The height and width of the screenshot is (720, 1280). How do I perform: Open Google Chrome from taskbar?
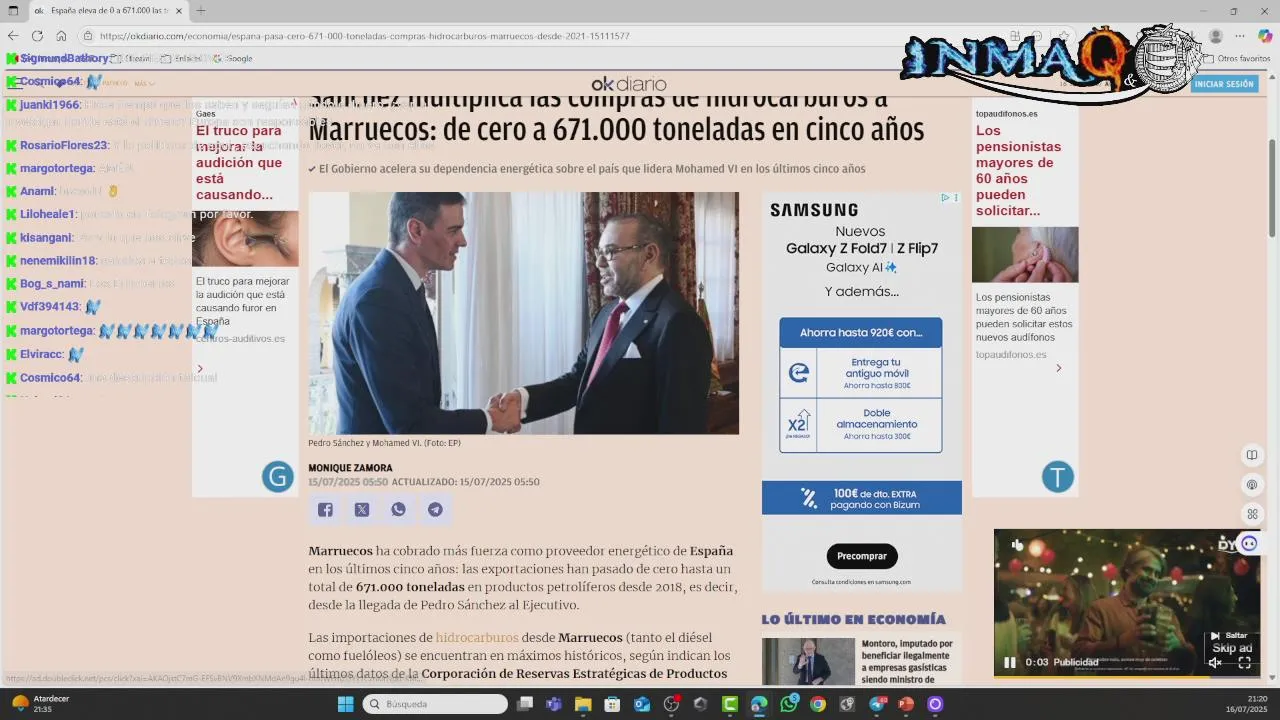click(818, 704)
